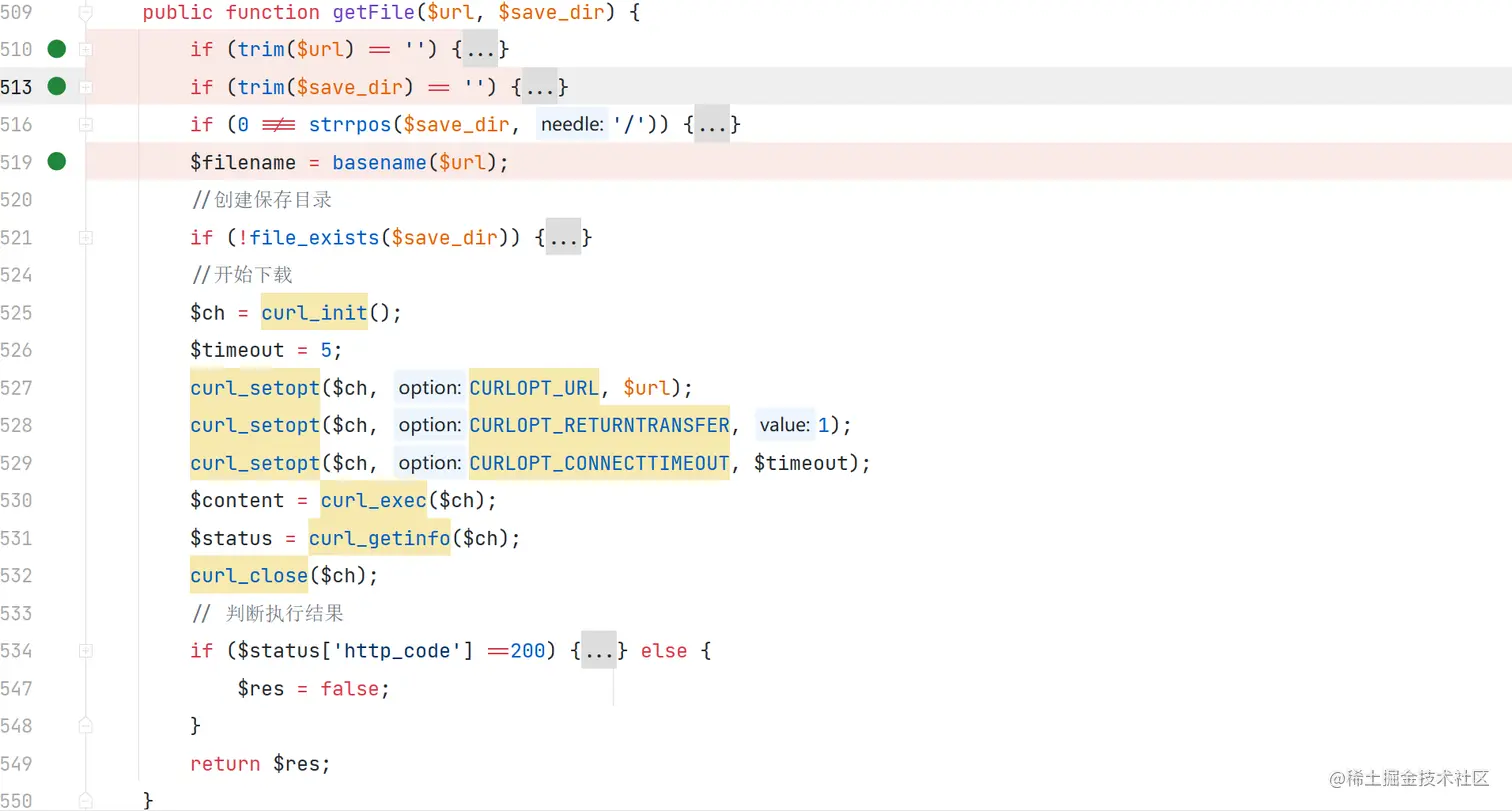Viewport: 1512px width, 811px height.
Task: Expand the gutter fold marker on line 513
Action: pyautogui.click(x=86, y=87)
